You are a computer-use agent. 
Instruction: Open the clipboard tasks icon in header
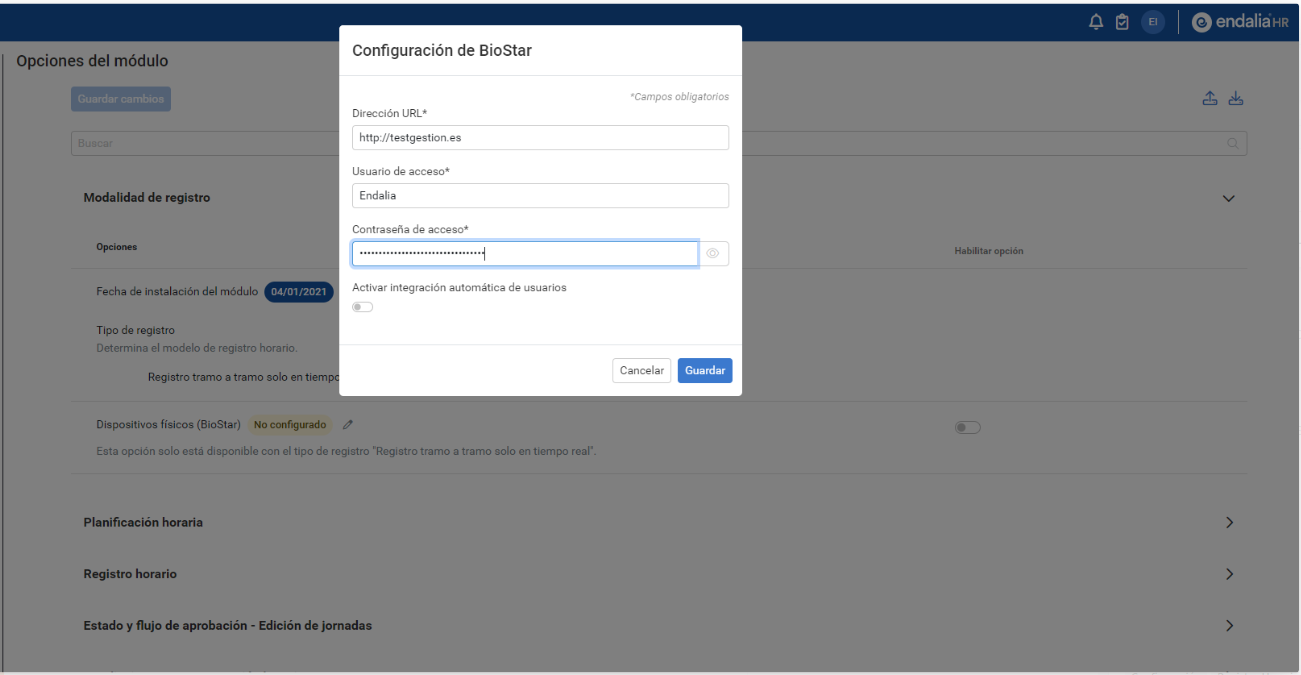1122,22
